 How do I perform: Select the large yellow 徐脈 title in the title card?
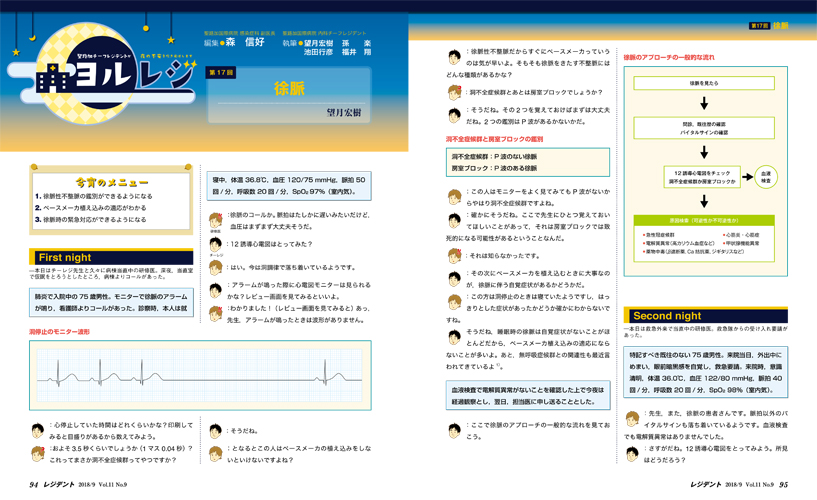point(289,88)
